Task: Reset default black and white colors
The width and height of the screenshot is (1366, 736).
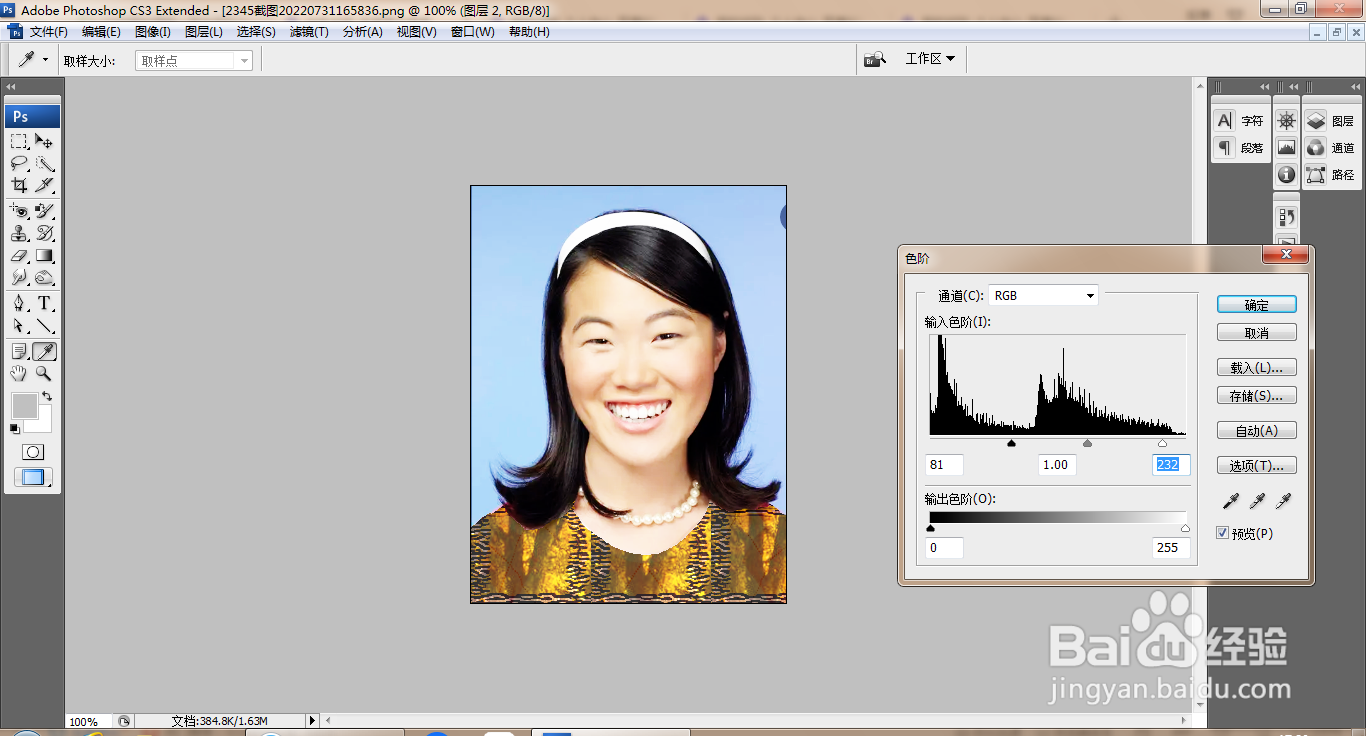Action: 14,428
